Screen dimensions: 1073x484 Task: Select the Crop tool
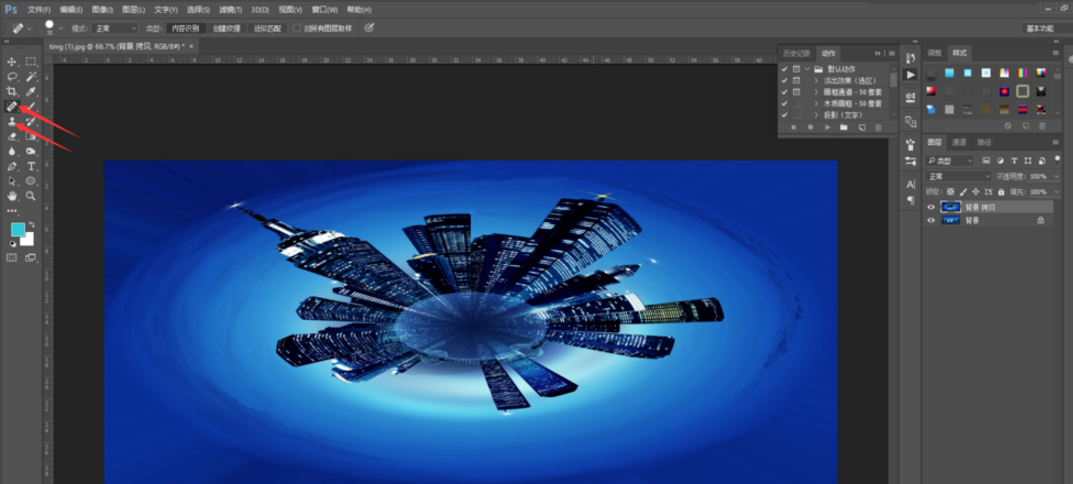(x=12, y=91)
